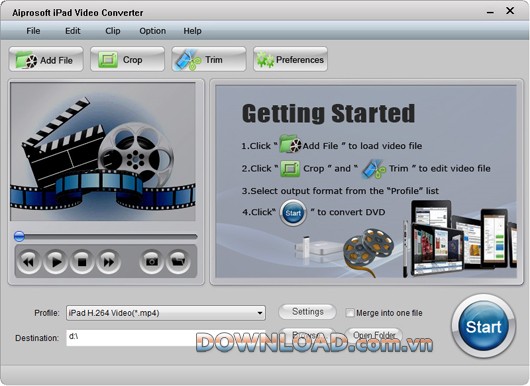Click the big blue Start button

483,326
